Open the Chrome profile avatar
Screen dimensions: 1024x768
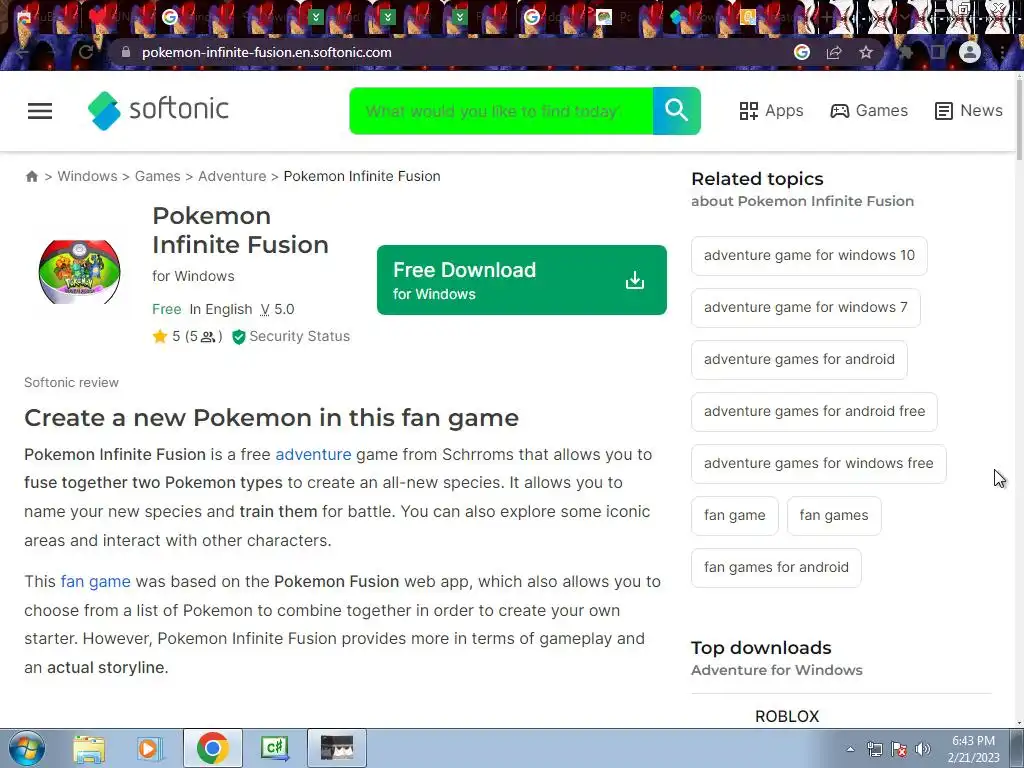pyautogui.click(x=970, y=52)
